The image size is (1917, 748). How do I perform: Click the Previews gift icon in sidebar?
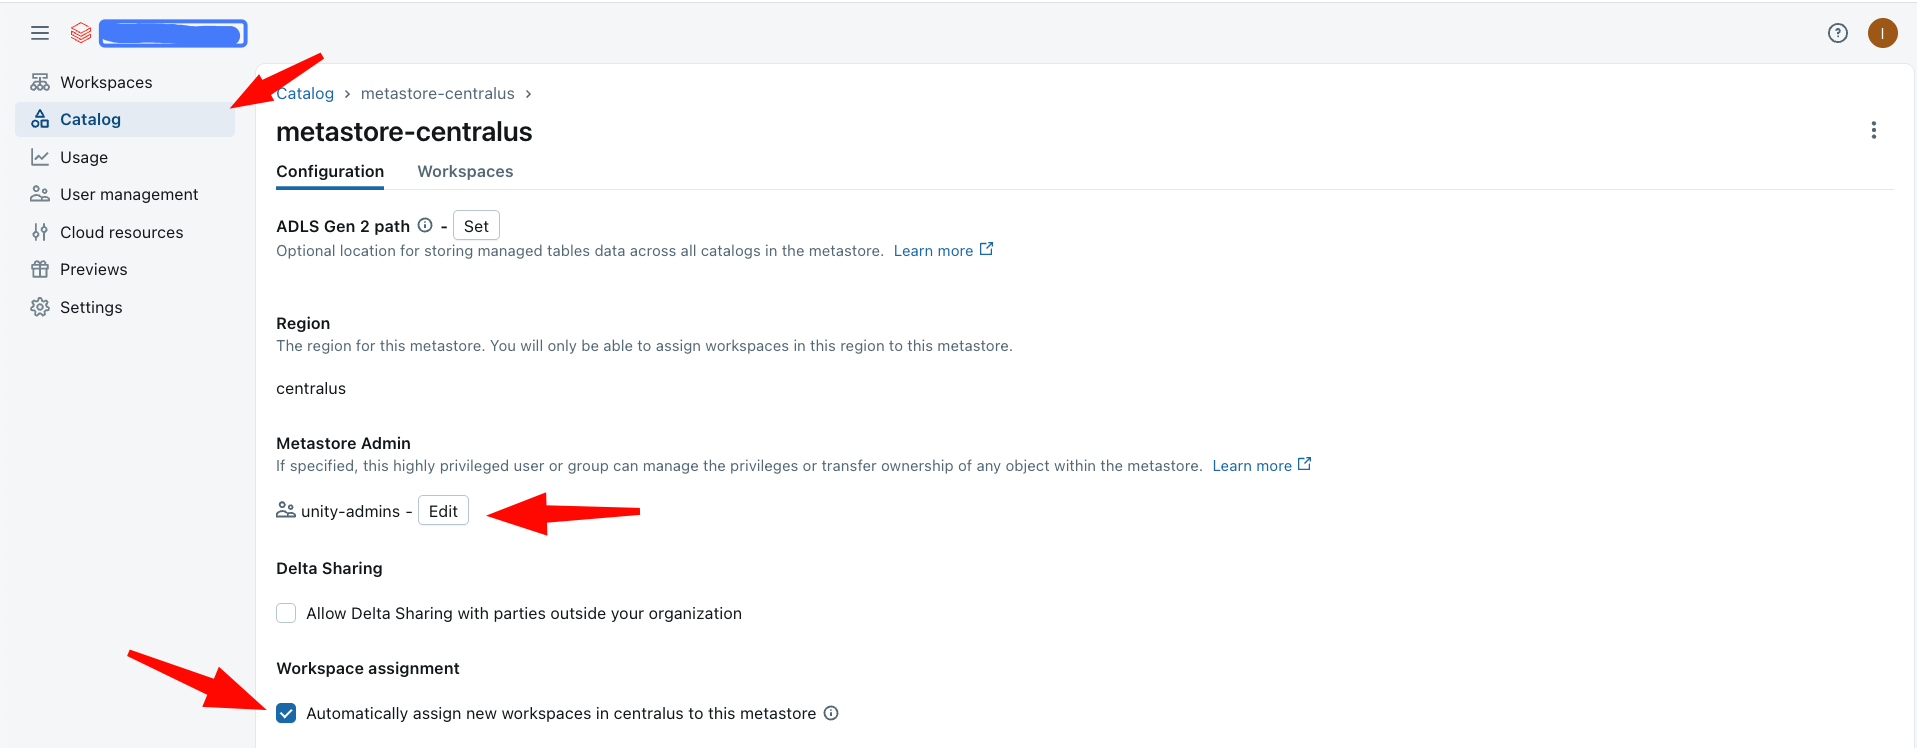[x=40, y=269]
